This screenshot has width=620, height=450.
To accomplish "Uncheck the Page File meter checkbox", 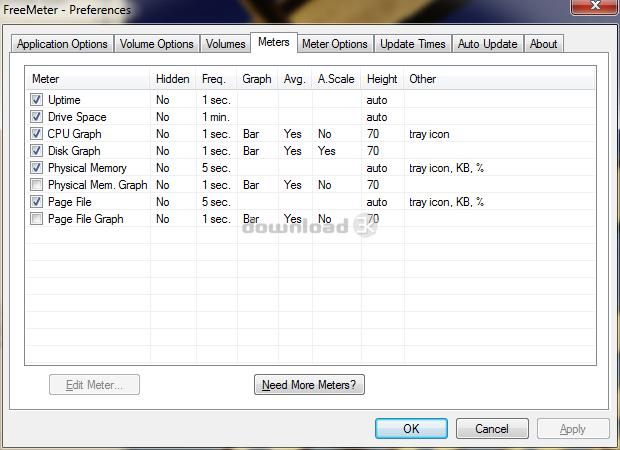I will (x=37, y=202).
